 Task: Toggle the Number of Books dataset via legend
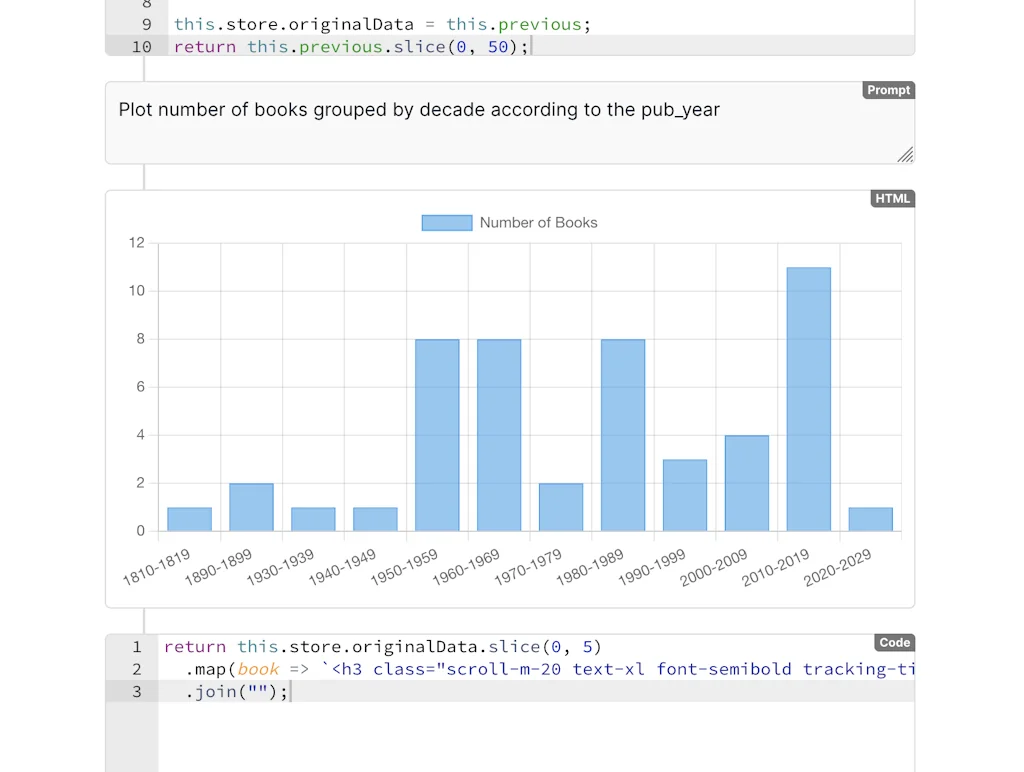(538, 222)
